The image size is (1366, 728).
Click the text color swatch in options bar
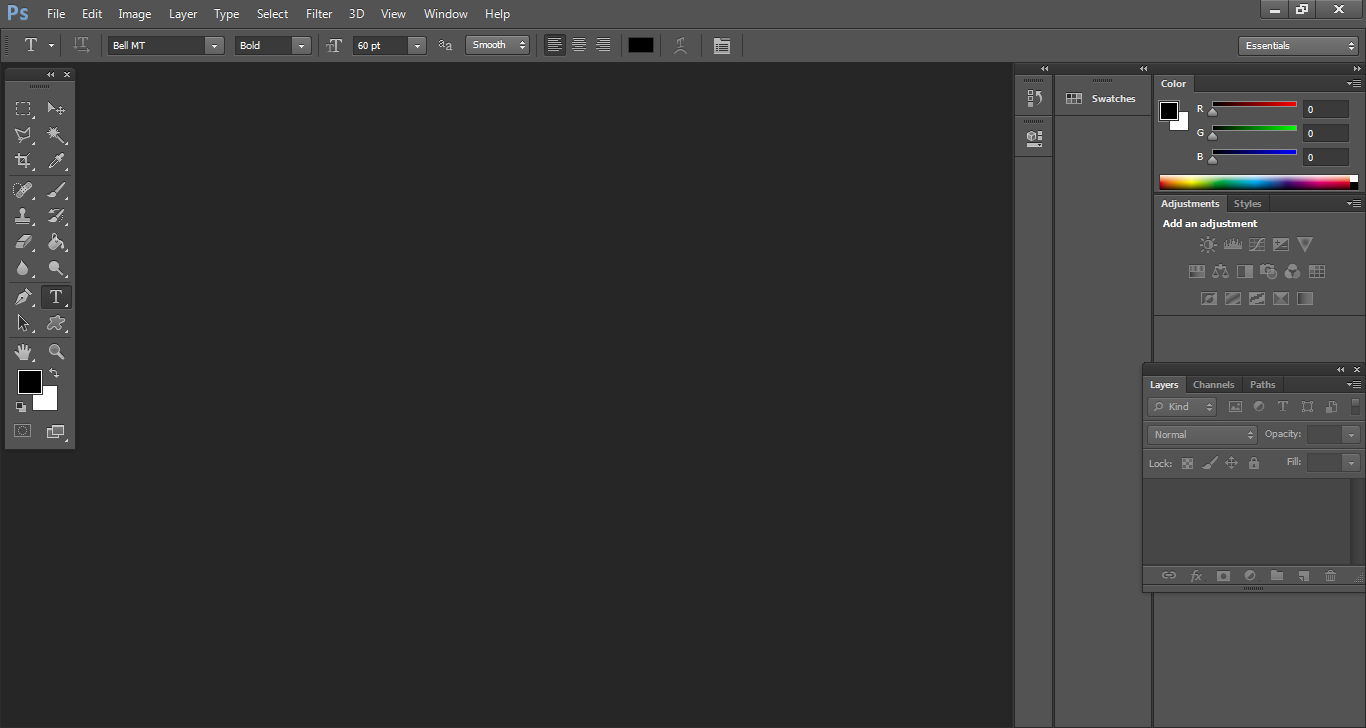pyautogui.click(x=641, y=45)
